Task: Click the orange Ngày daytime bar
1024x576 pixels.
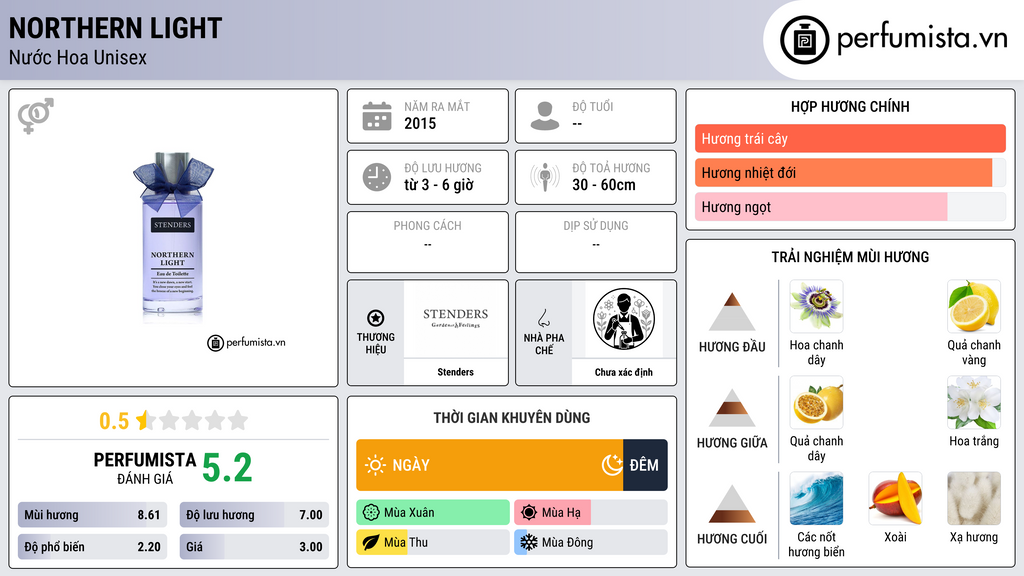Action: coord(490,465)
